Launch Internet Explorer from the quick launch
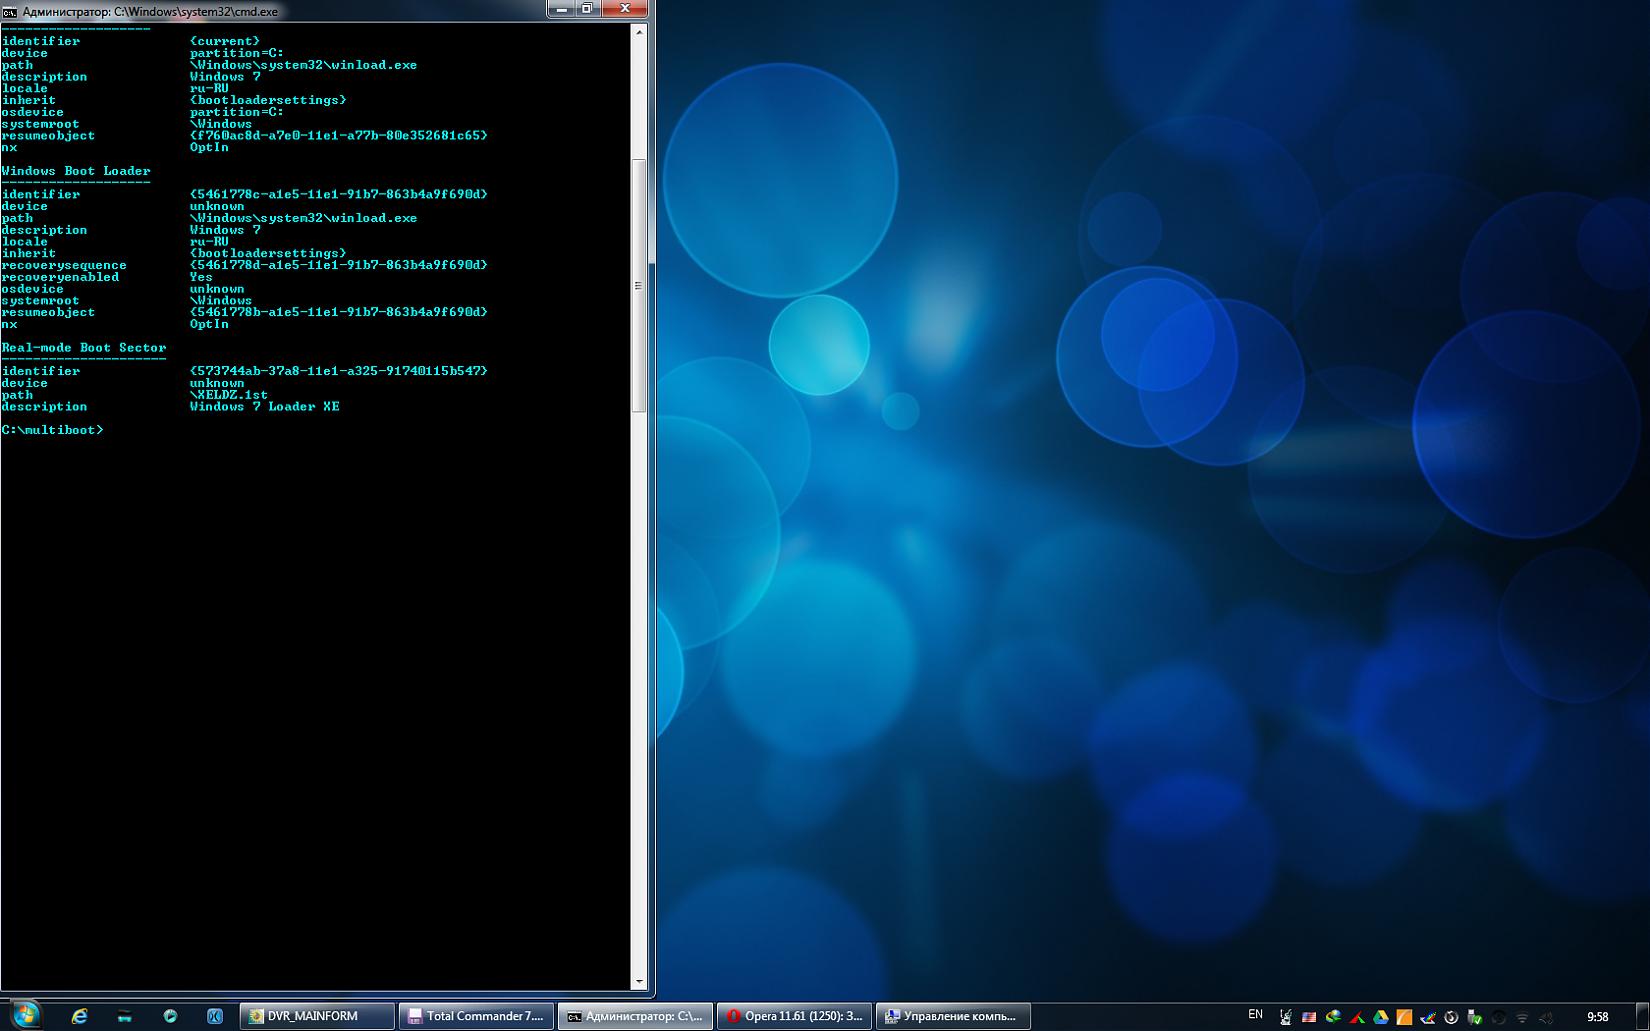This screenshot has width=1650, height=1031. [x=79, y=1016]
